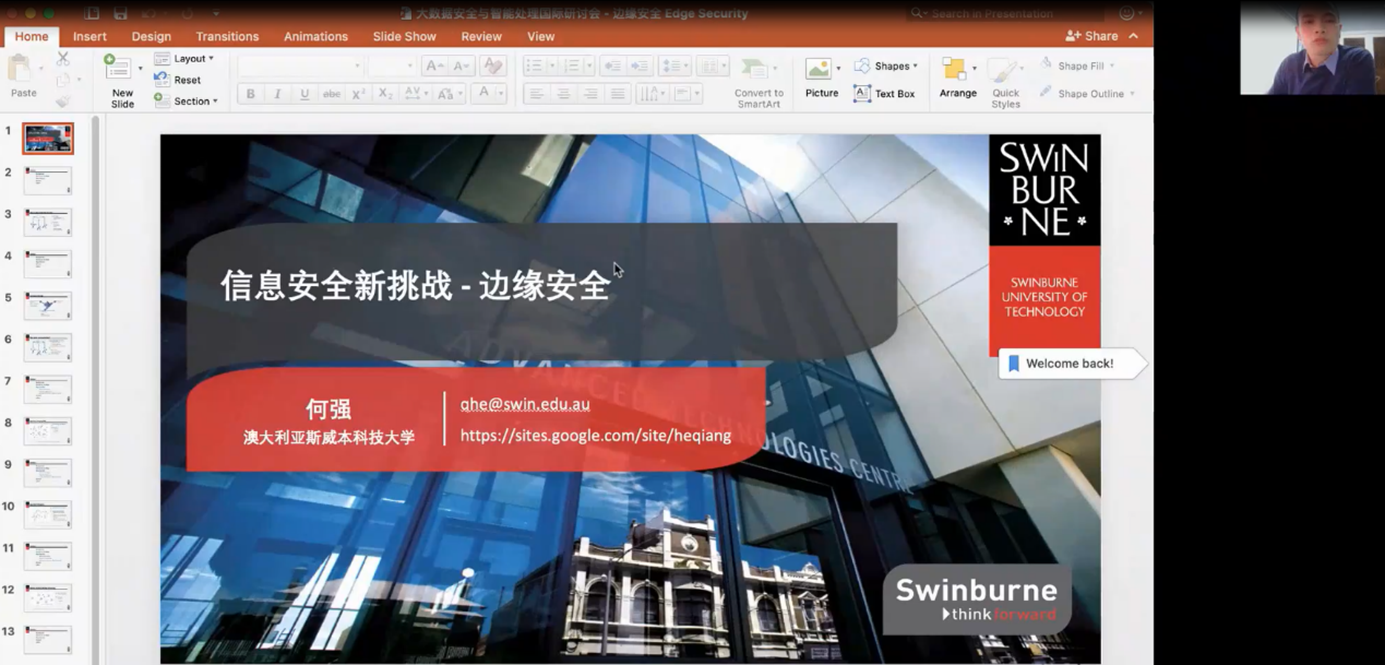Toggle bold formatting

click(250, 94)
